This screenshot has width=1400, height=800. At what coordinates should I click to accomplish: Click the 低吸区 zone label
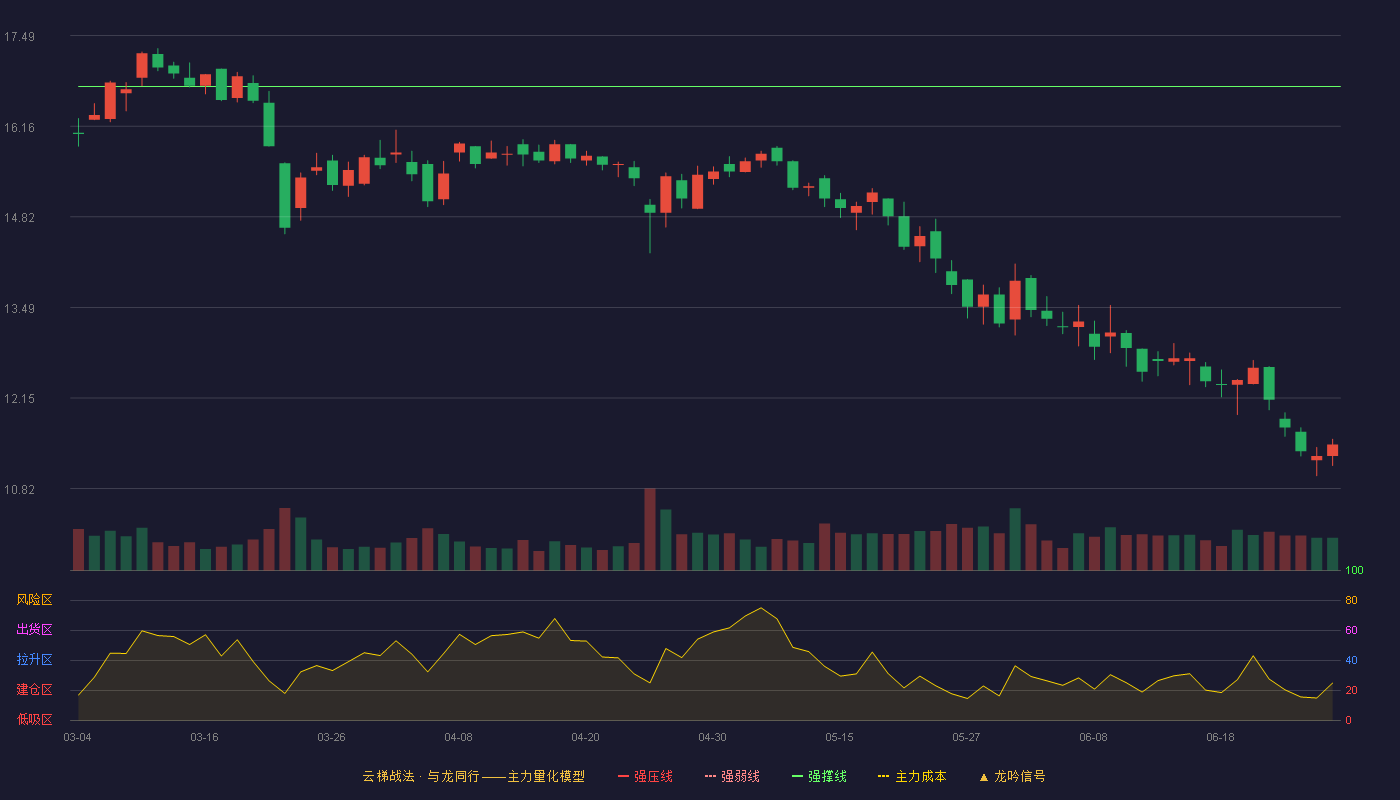point(34,718)
